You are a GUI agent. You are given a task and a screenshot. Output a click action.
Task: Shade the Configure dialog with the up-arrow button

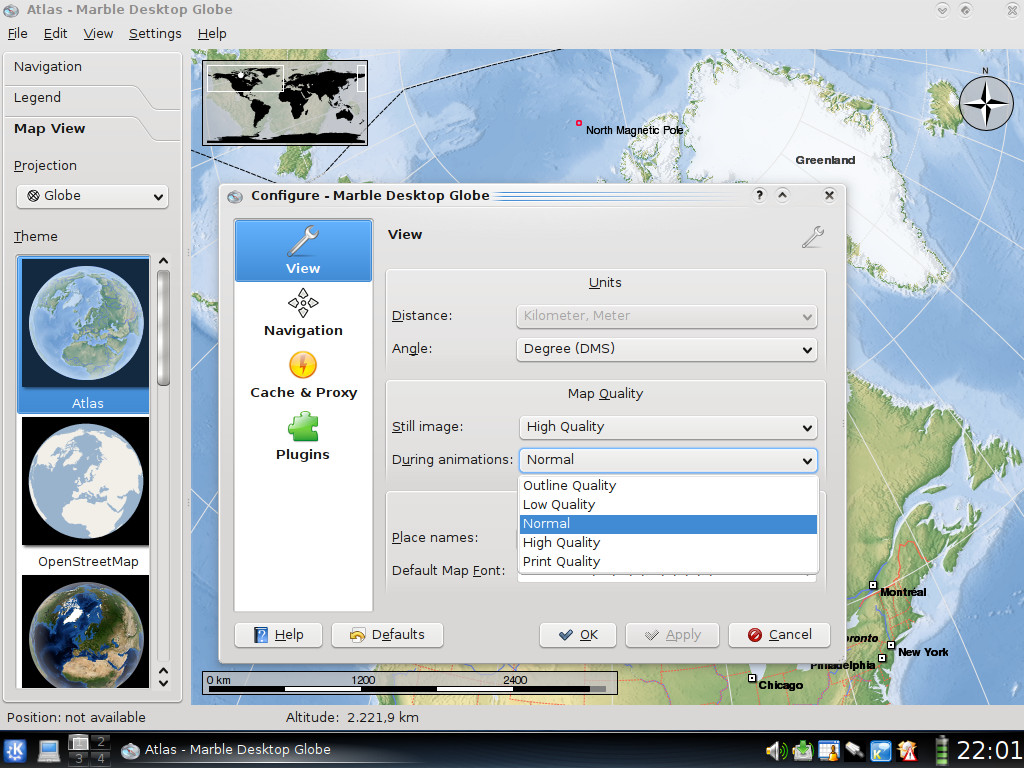point(782,195)
